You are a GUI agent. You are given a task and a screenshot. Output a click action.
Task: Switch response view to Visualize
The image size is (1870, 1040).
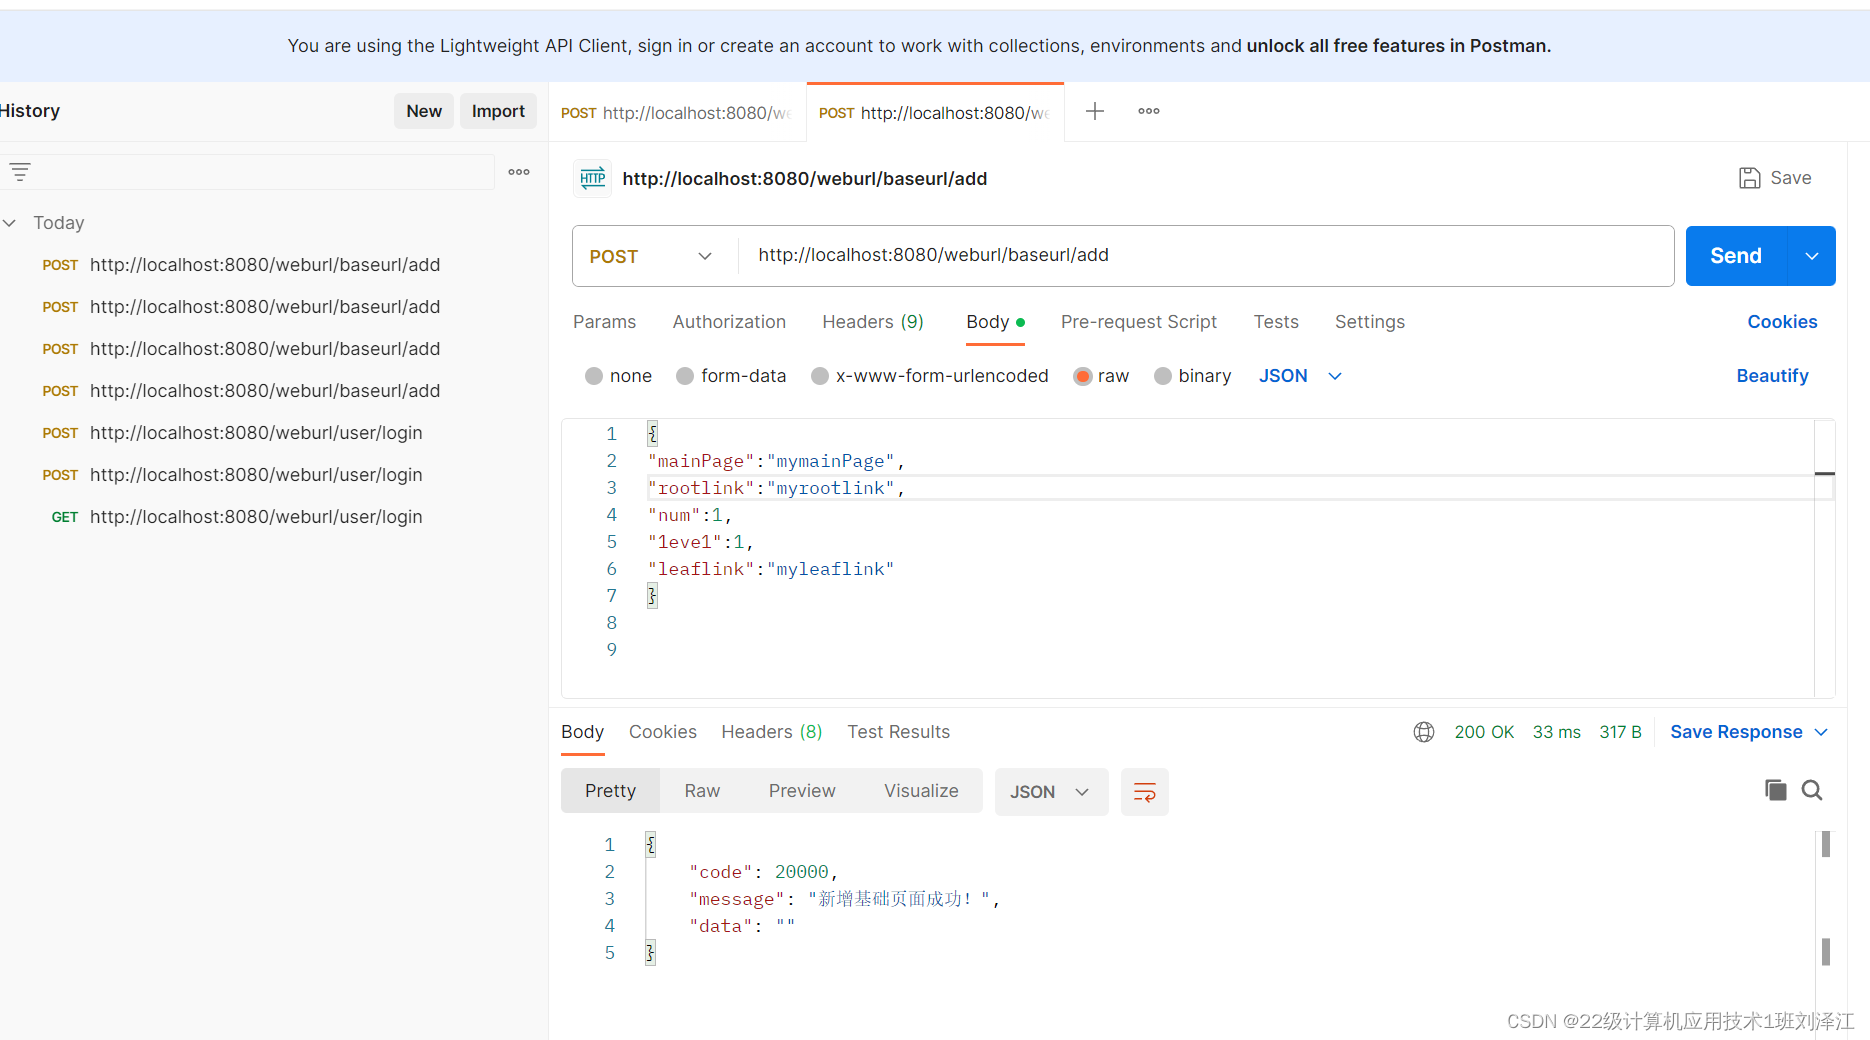(x=921, y=791)
